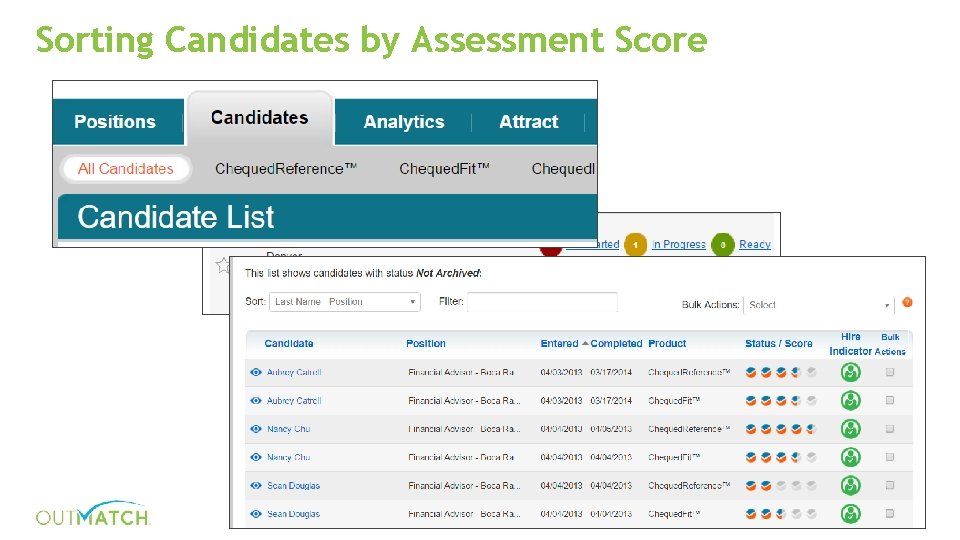Tick the bulk checkbox in third row (Nancy Chu)
This screenshot has height=540, width=960.
click(890, 429)
